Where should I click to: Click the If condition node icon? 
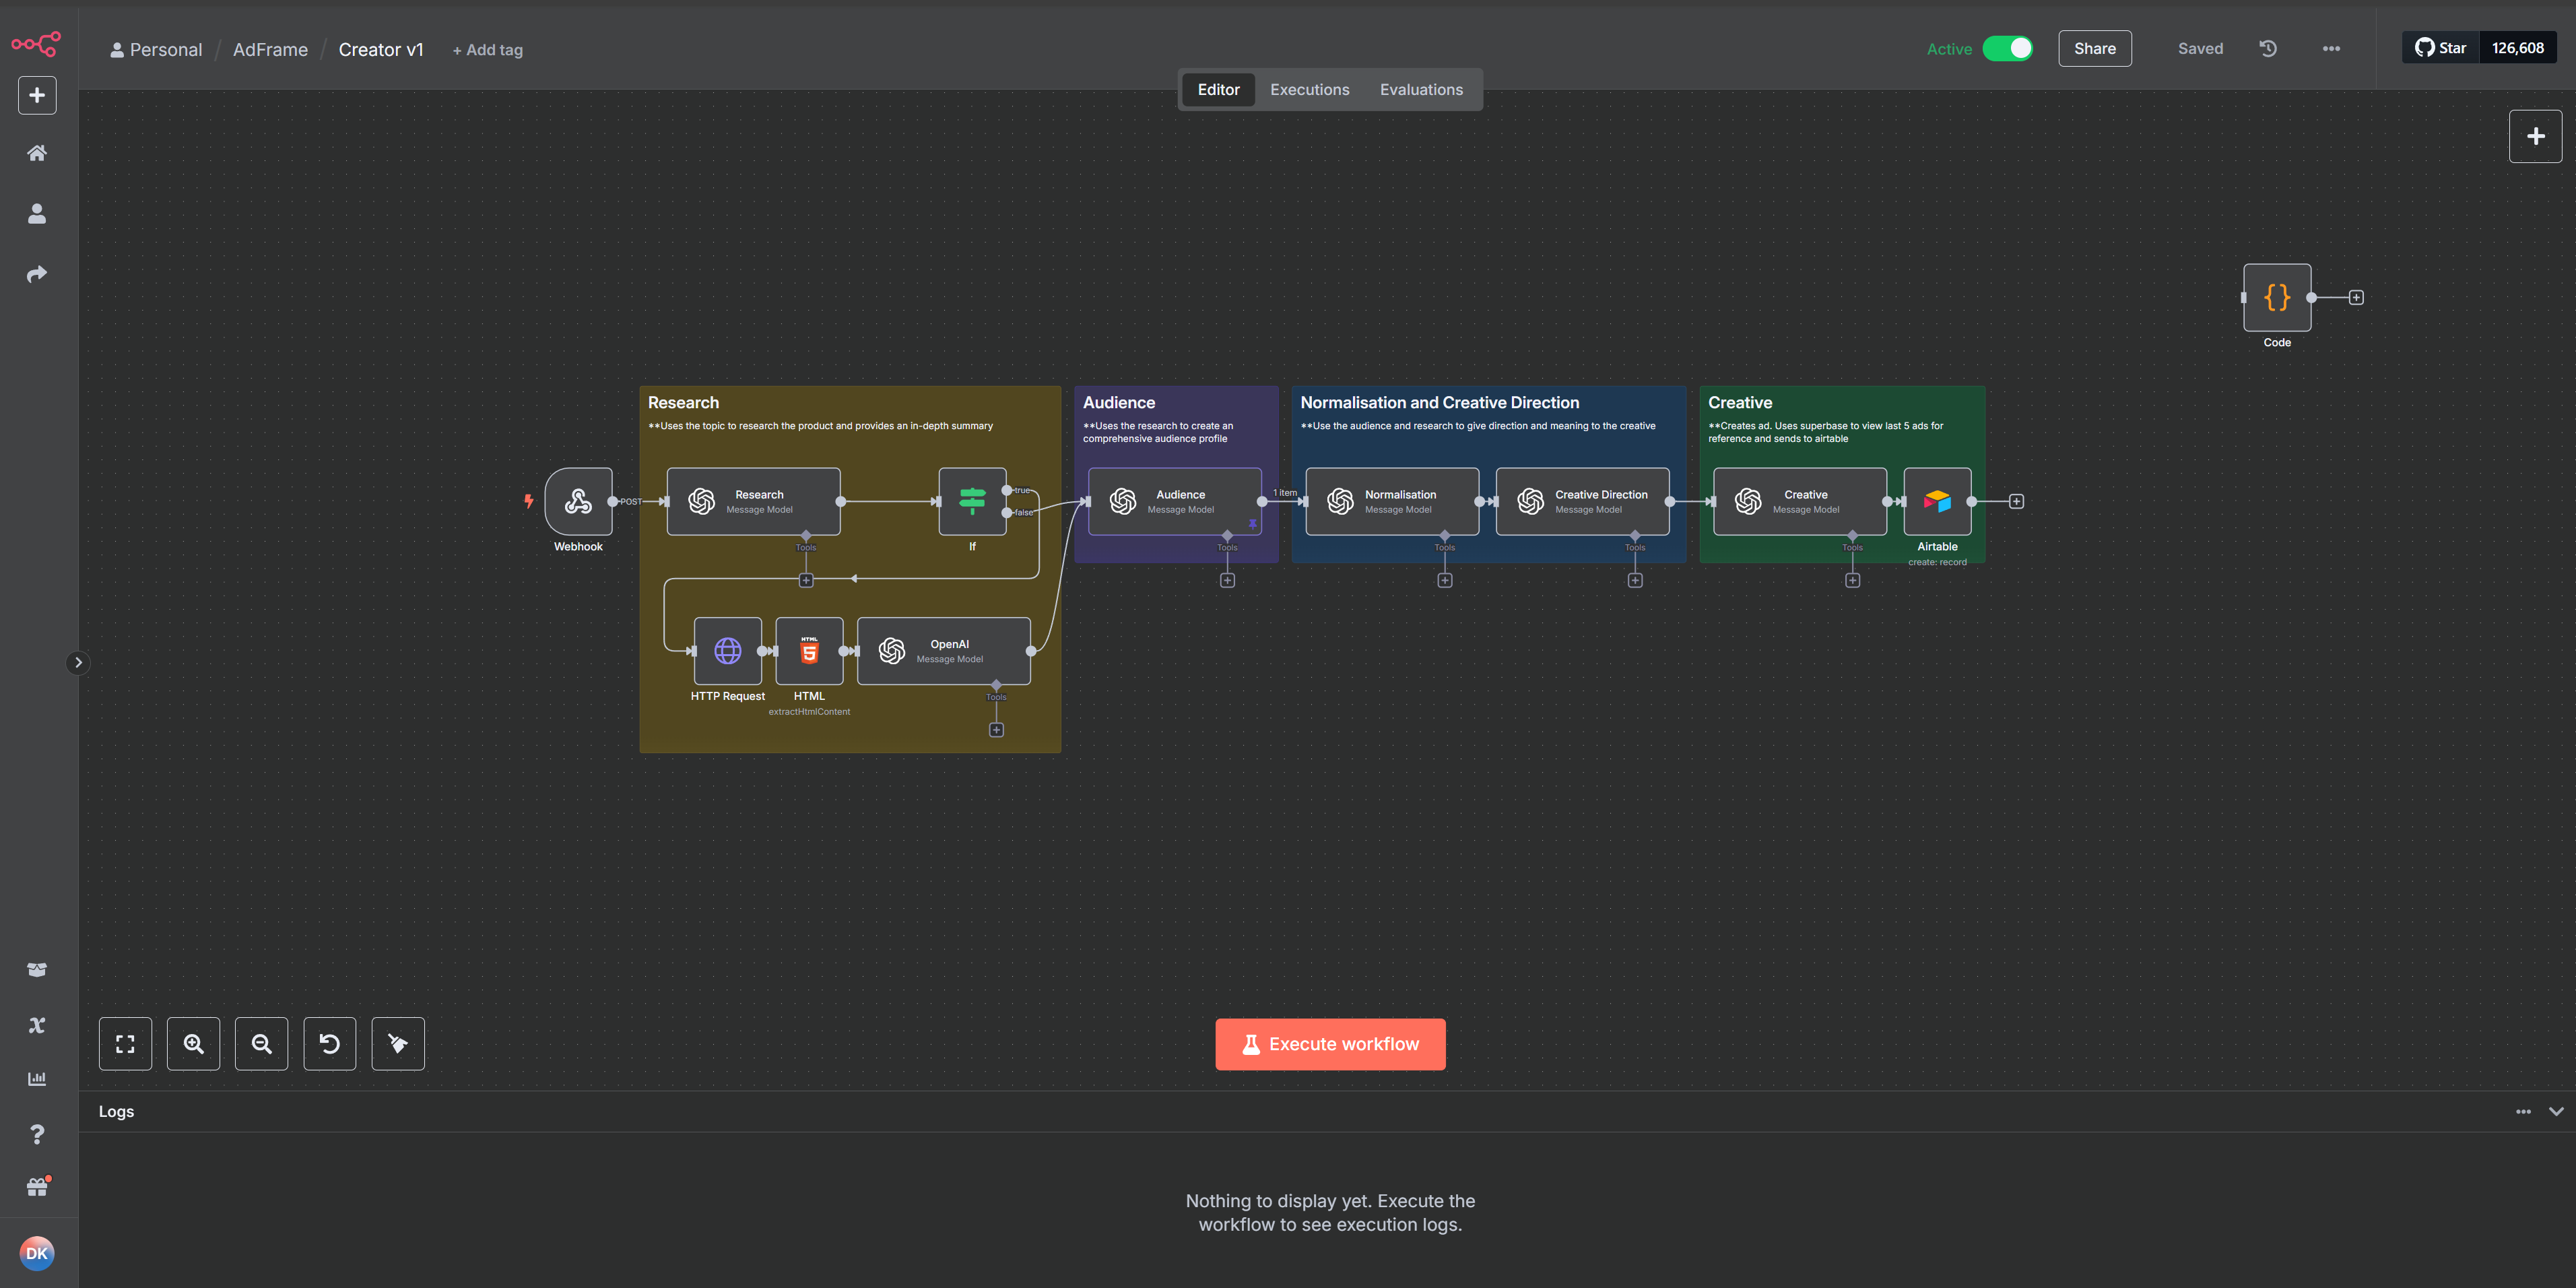[x=972, y=501]
